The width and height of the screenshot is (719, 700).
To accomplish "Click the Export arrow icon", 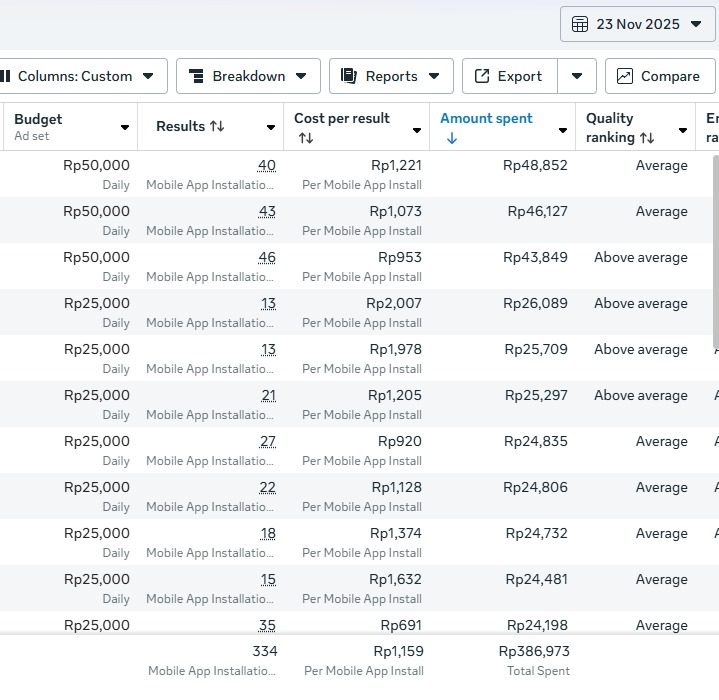I will point(482,76).
